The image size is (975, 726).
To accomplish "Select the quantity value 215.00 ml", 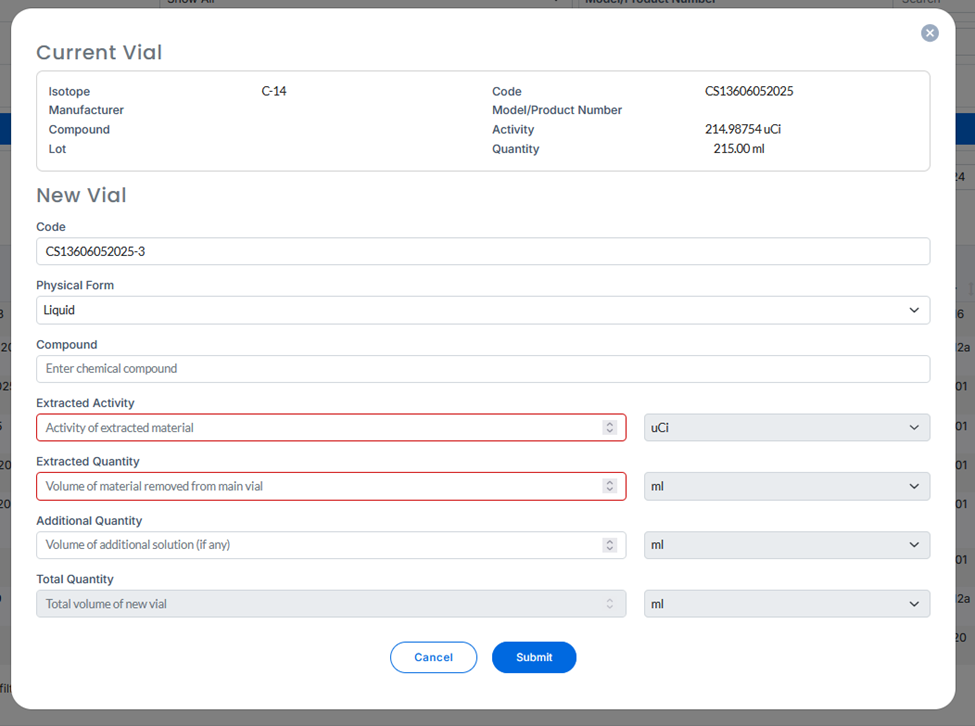I will 739,149.
